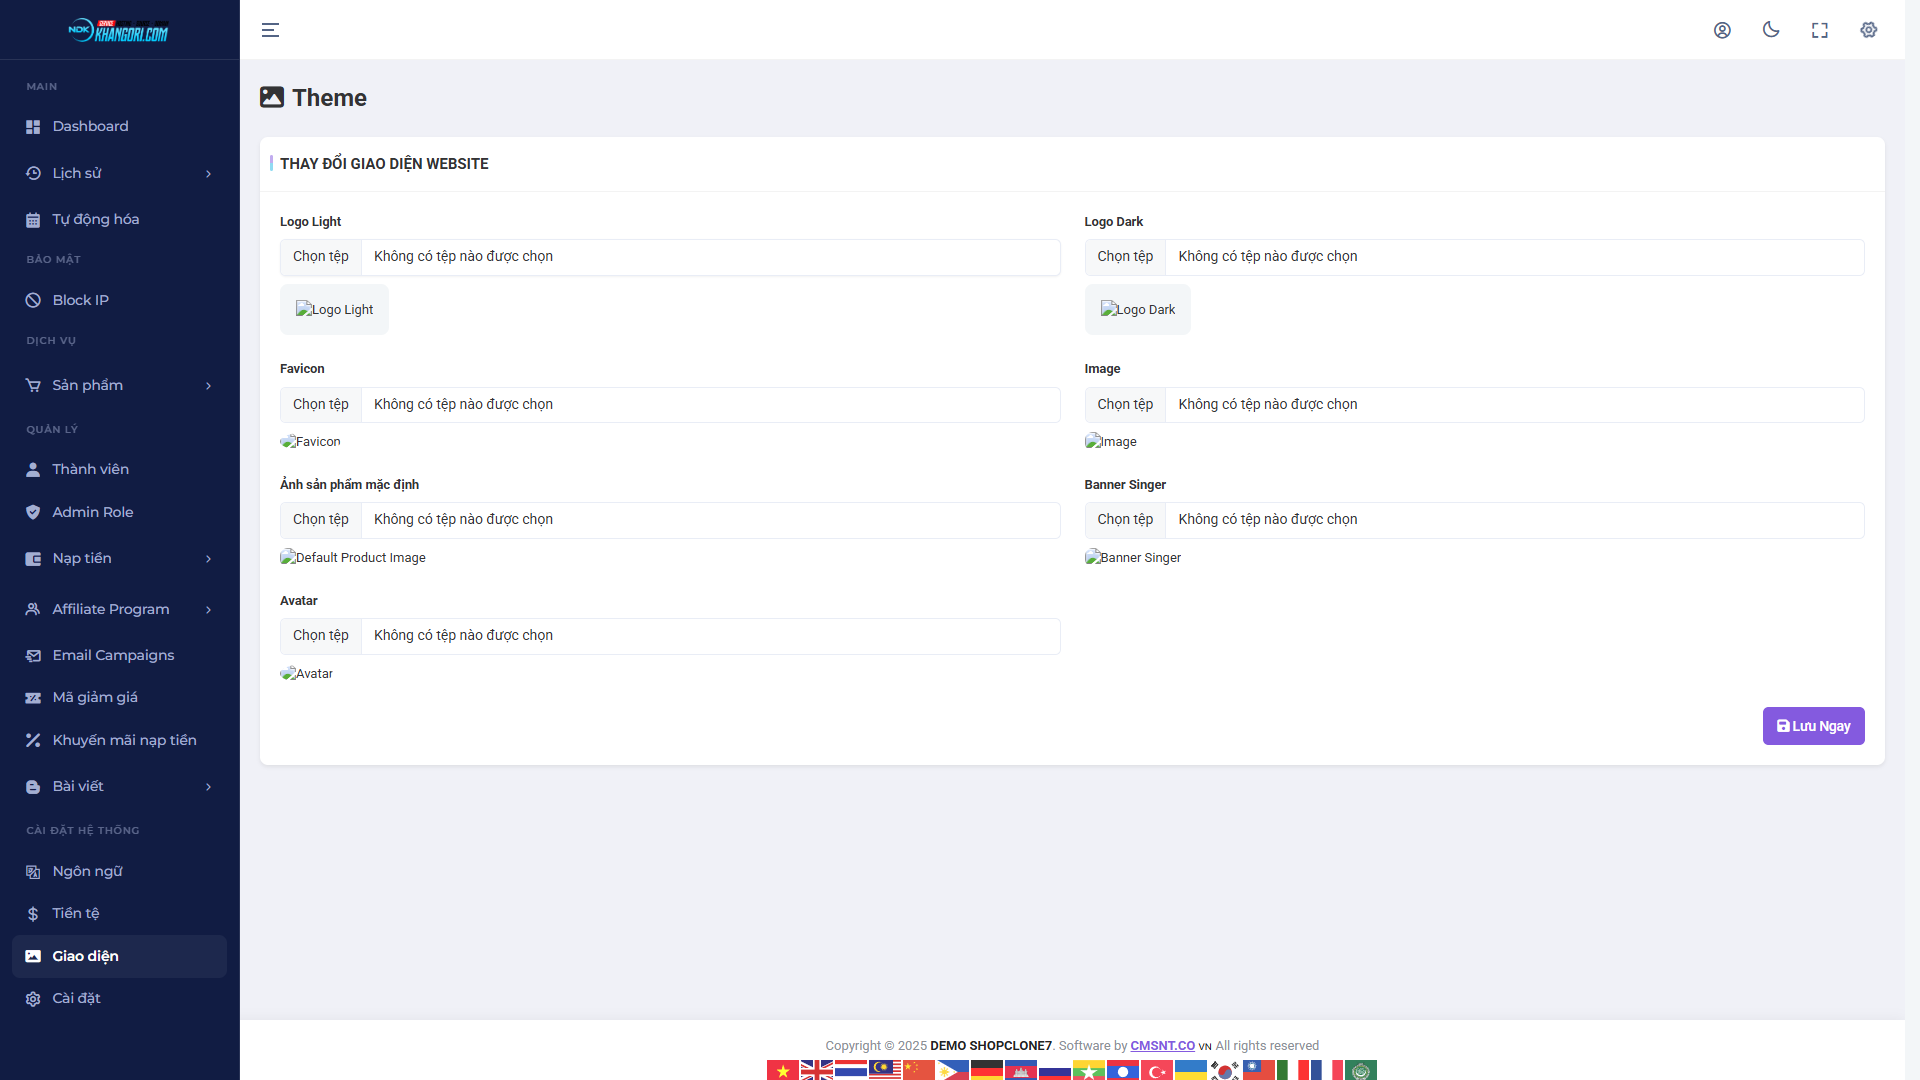Viewport: 1920px width, 1080px height.
Task: Click Chọn tệp for Banner Singer
Action: [1125, 520]
